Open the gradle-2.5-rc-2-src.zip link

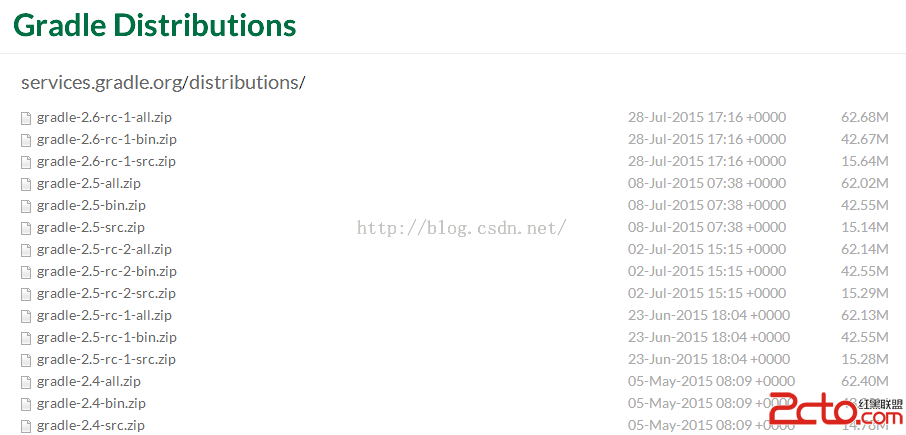106,293
